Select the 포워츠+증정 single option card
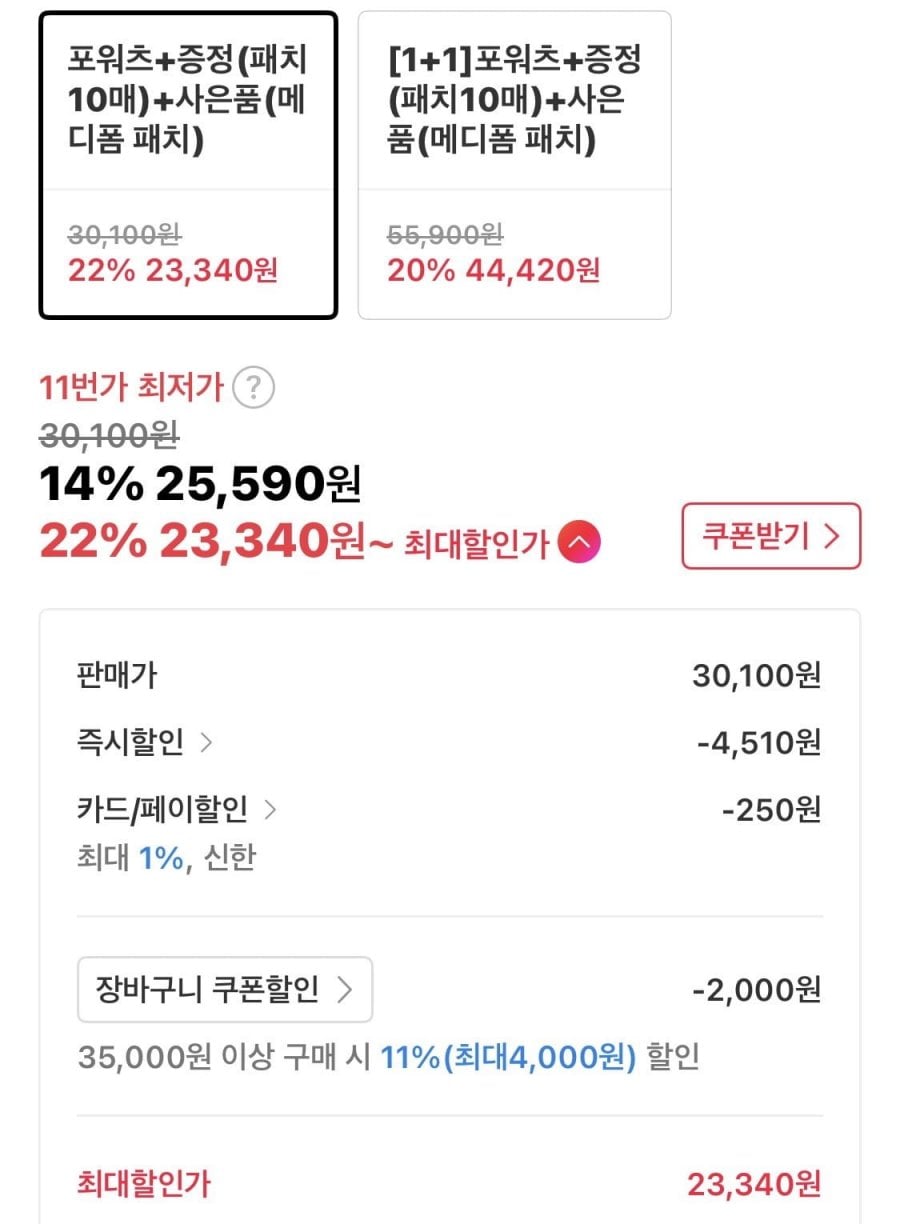The image size is (900, 1224). coord(188,165)
